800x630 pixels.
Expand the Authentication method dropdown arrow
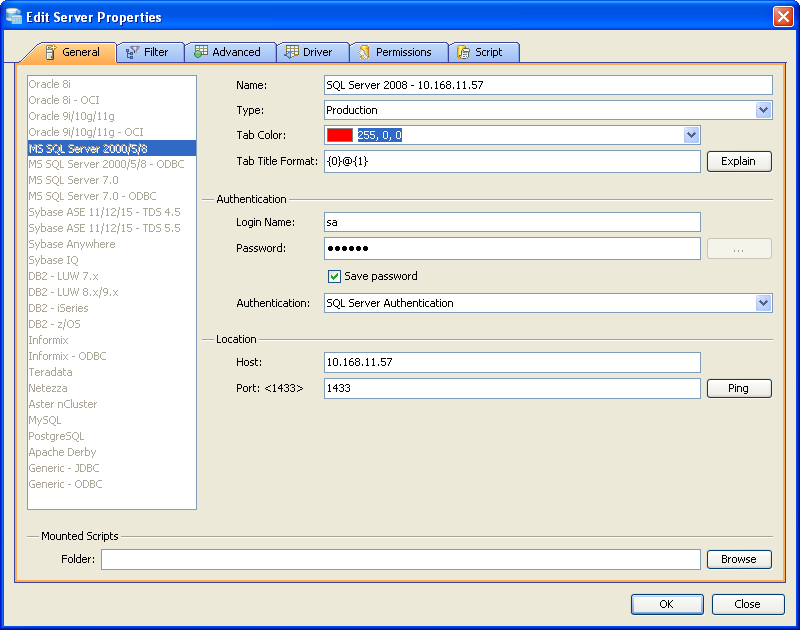click(x=763, y=303)
